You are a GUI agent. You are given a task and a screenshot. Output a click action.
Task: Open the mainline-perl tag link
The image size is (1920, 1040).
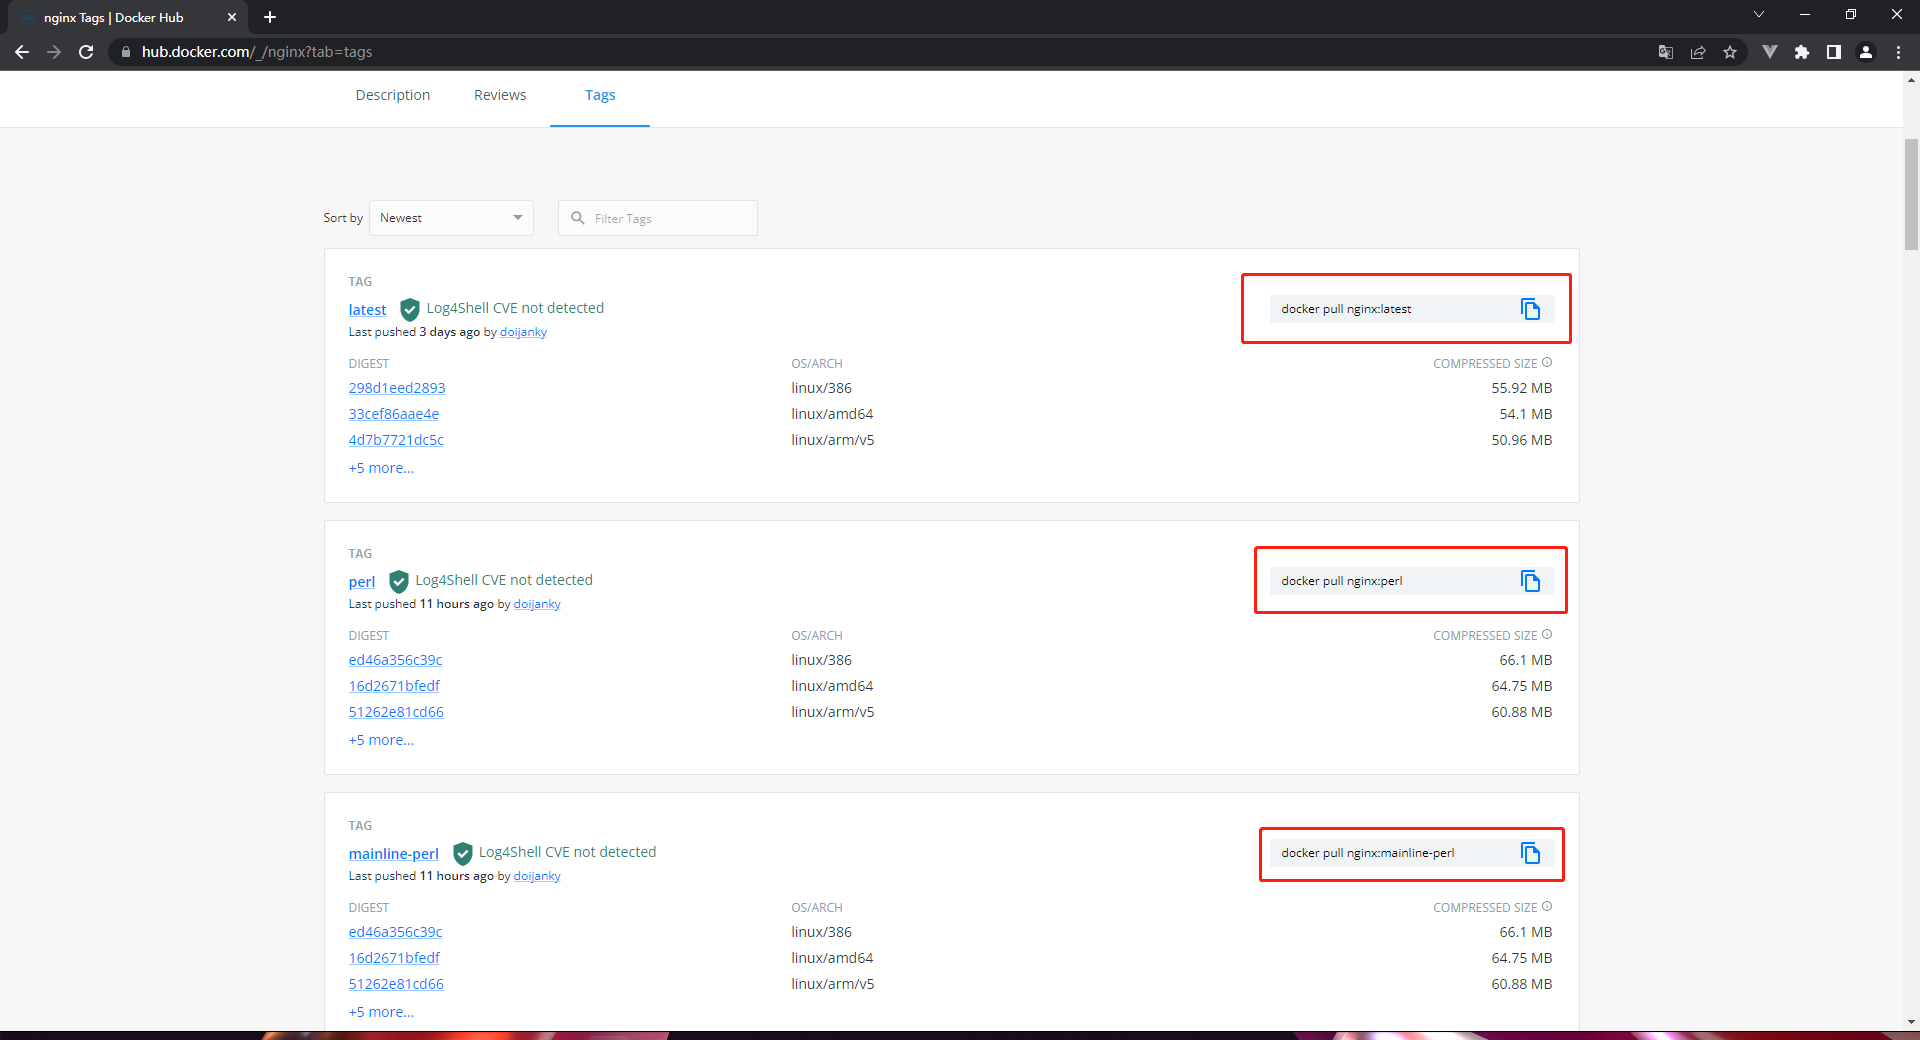[x=393, y=854]
